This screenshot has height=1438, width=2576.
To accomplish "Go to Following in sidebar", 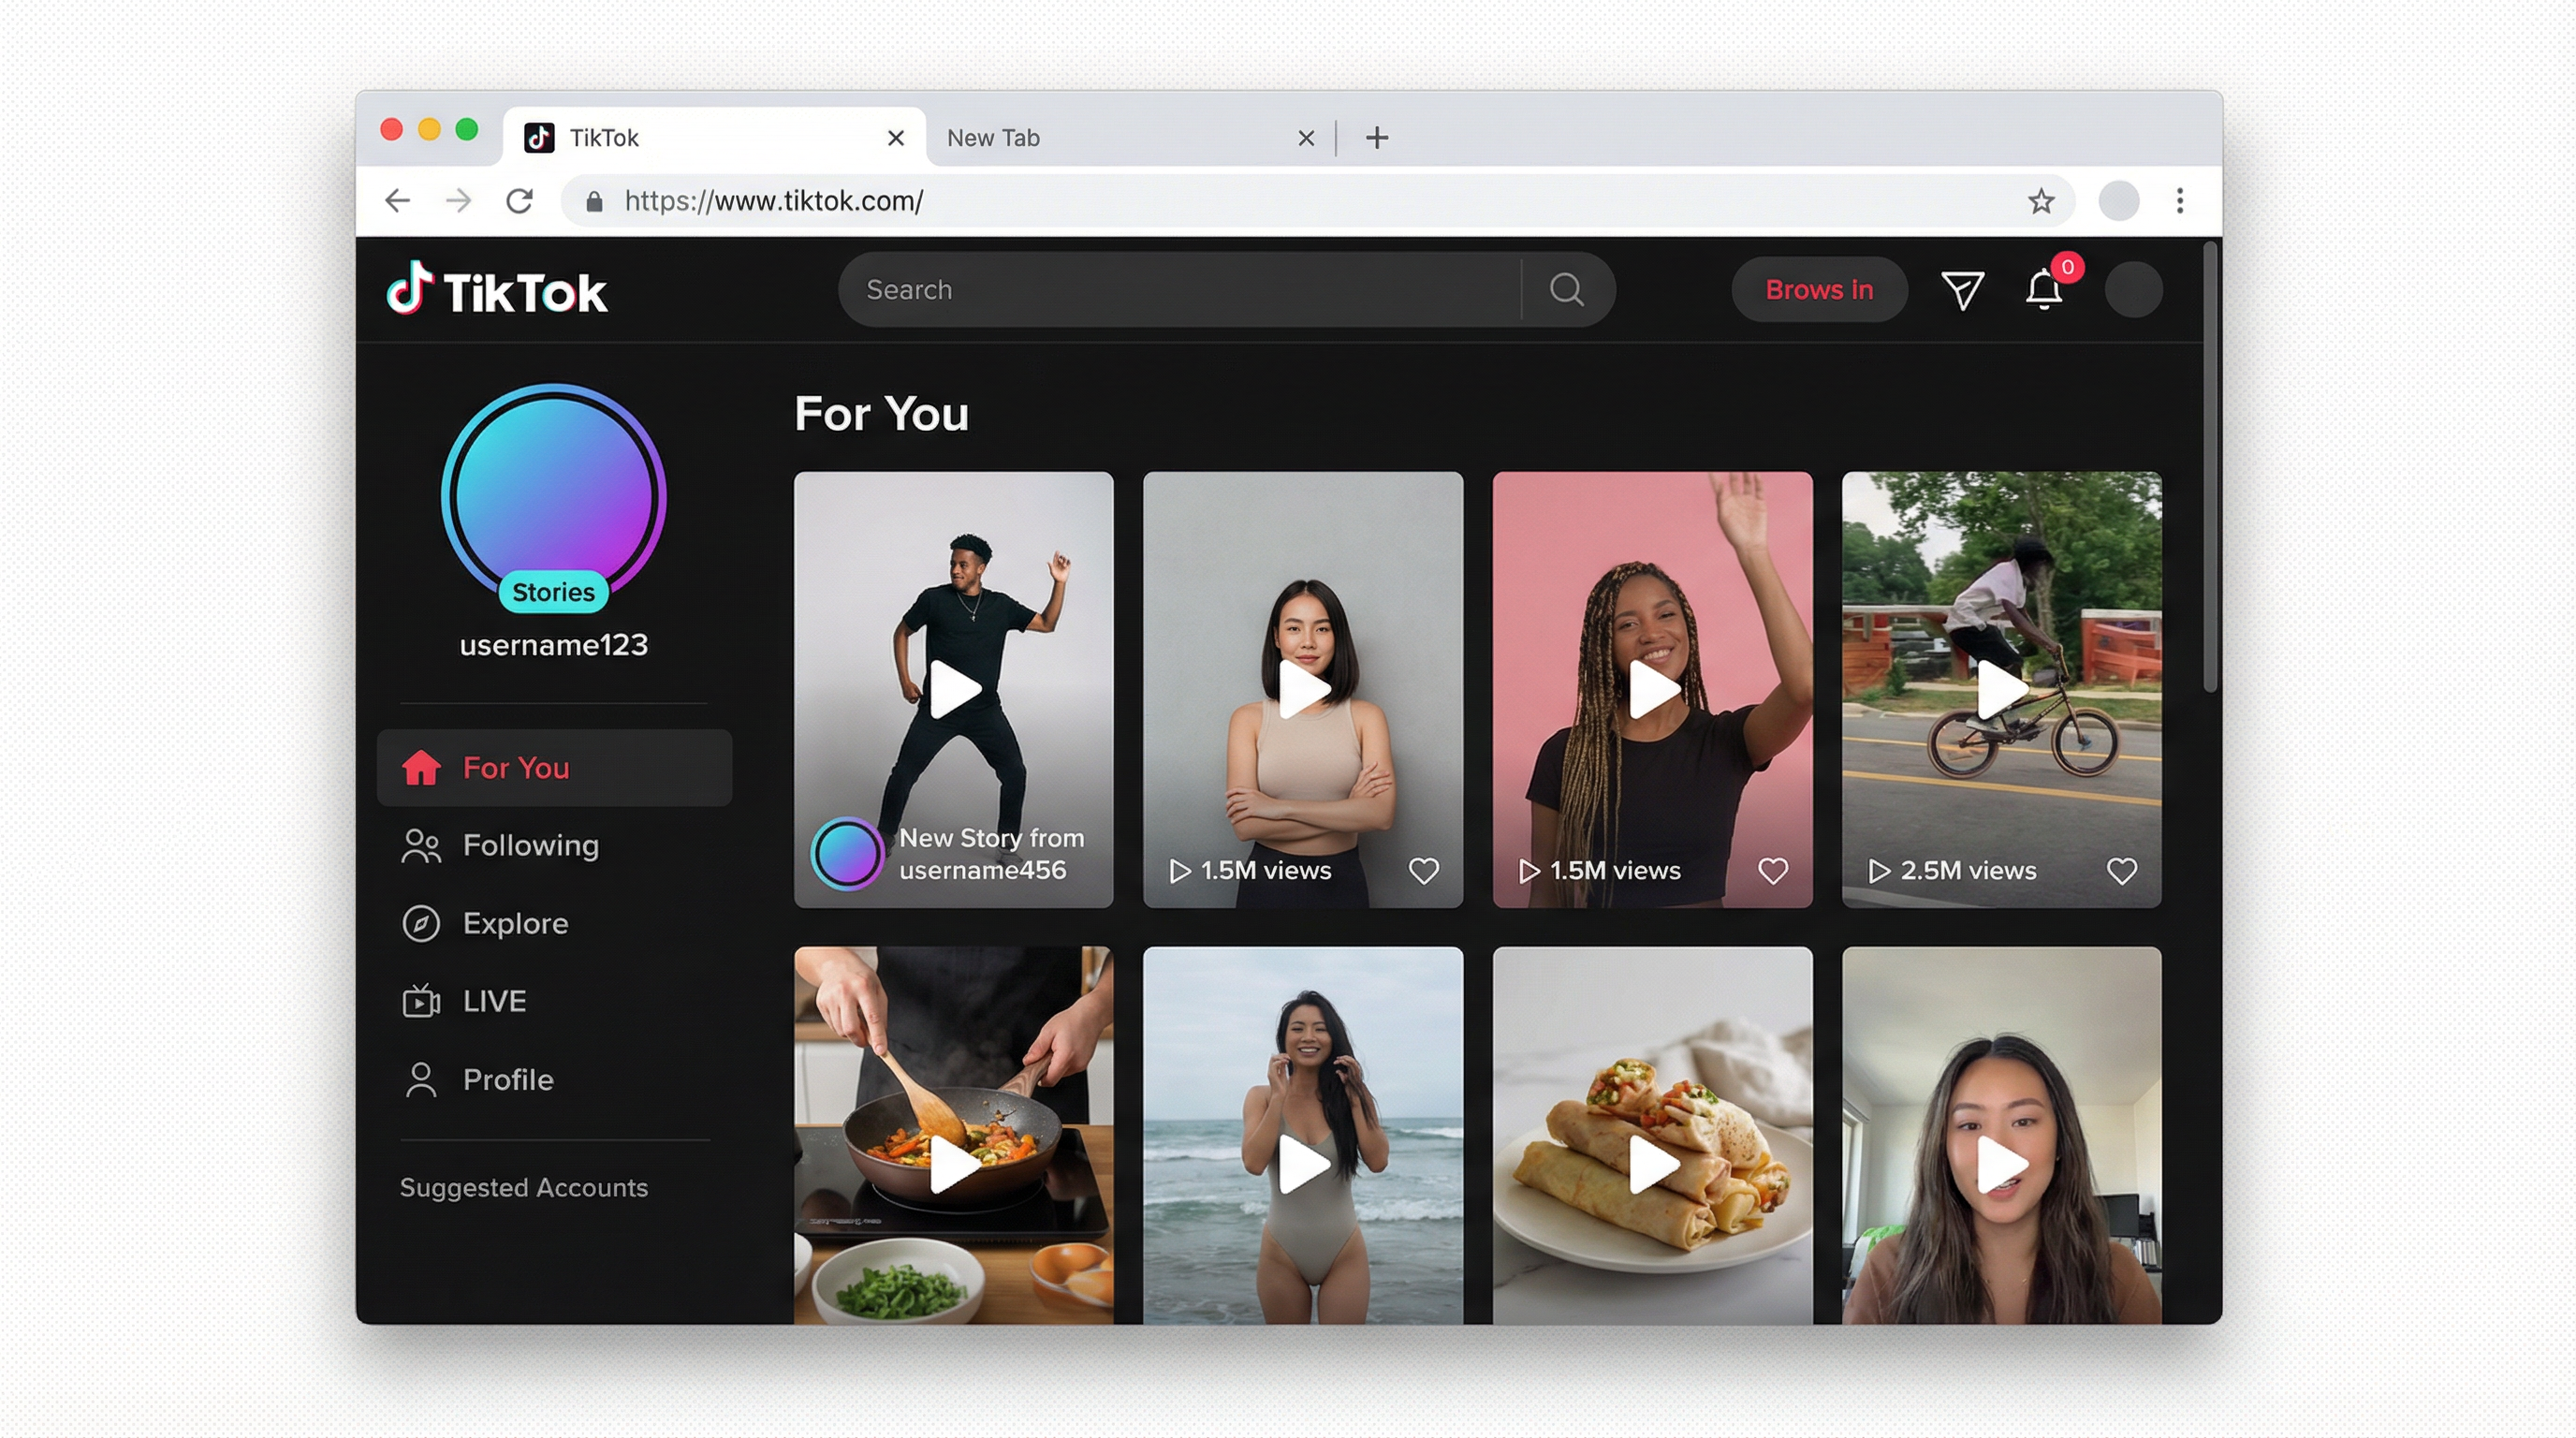I will [529, 846].
